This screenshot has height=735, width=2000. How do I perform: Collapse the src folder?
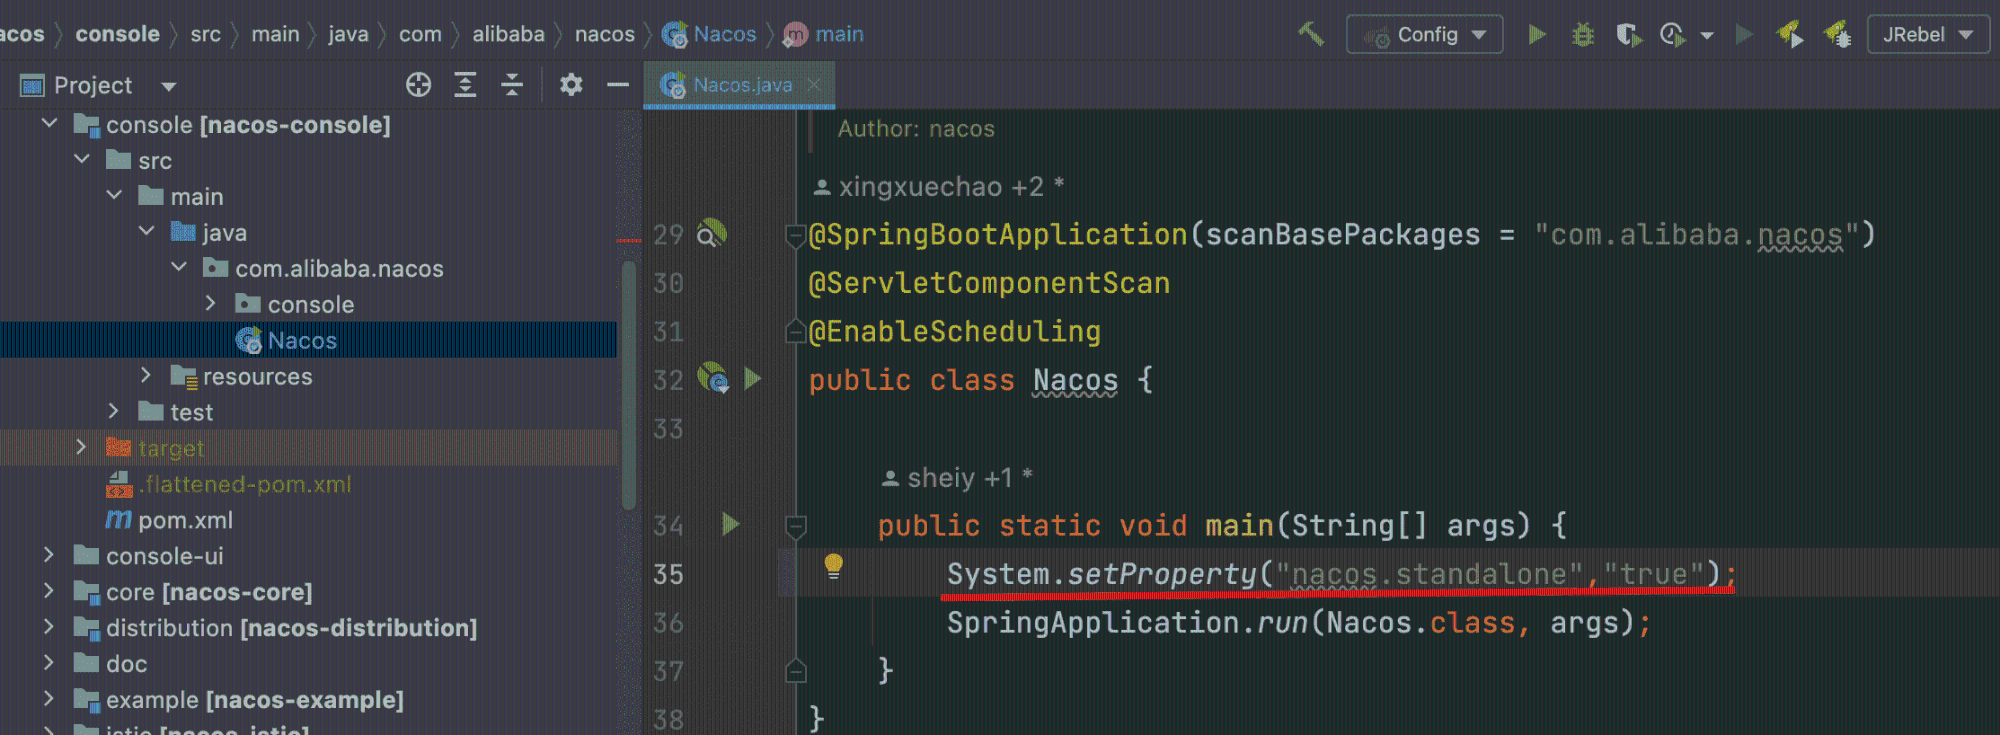[82, 160]
